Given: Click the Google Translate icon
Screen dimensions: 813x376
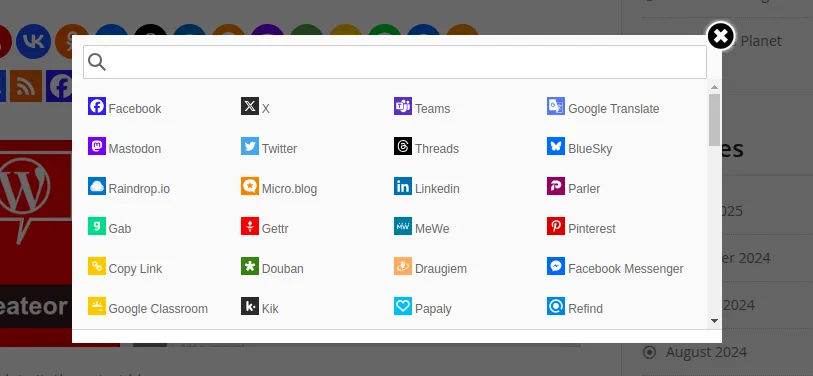Looking at the screenshot, I should pos(556,106).
